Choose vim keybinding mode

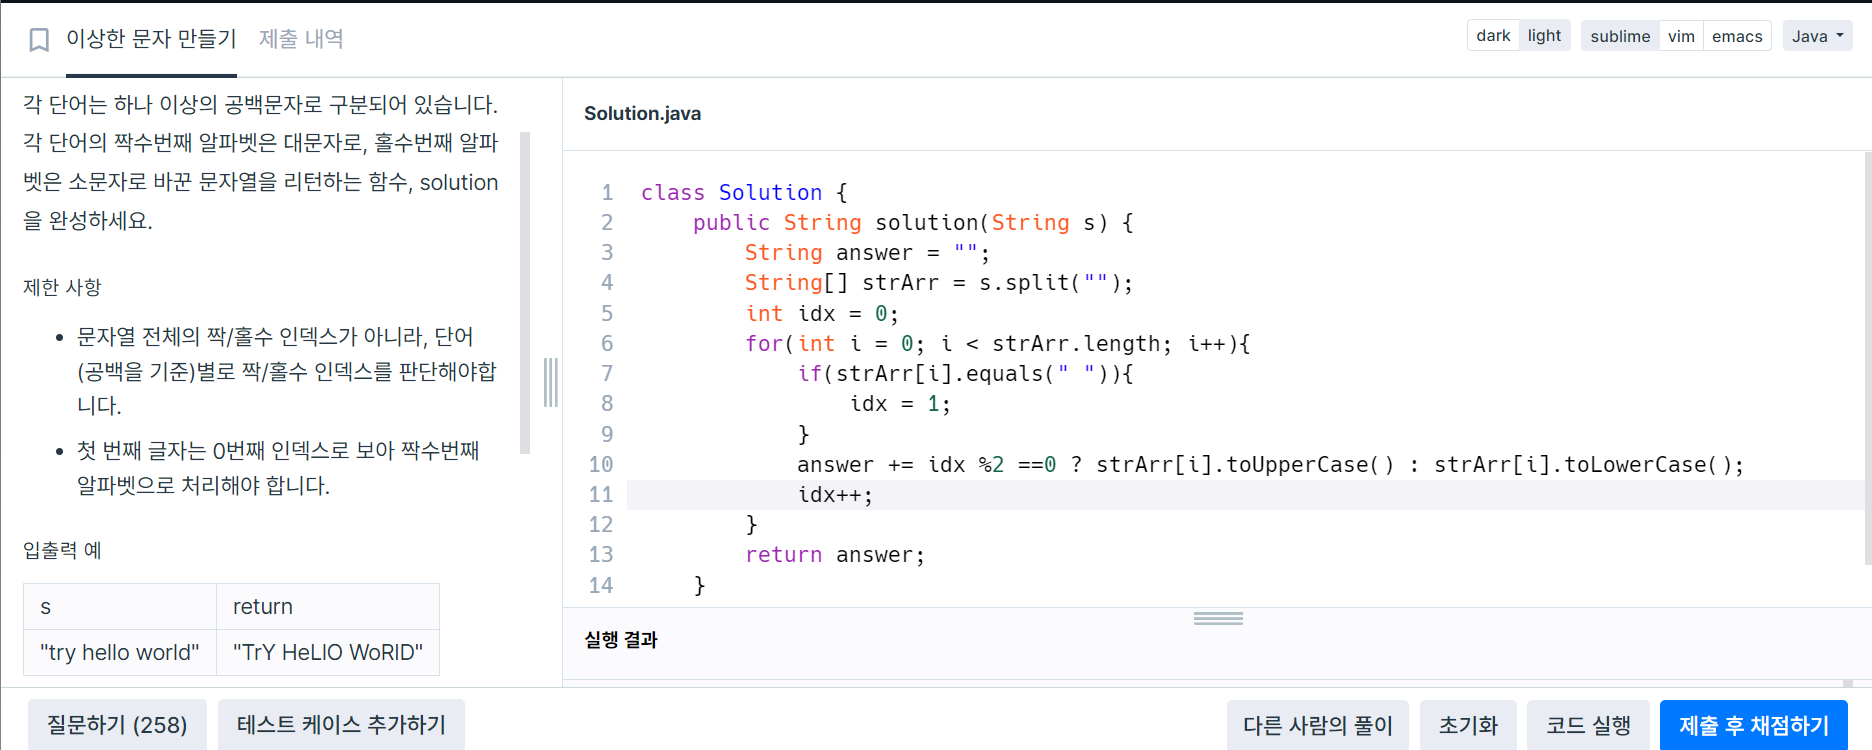(x=1681, y=36)
